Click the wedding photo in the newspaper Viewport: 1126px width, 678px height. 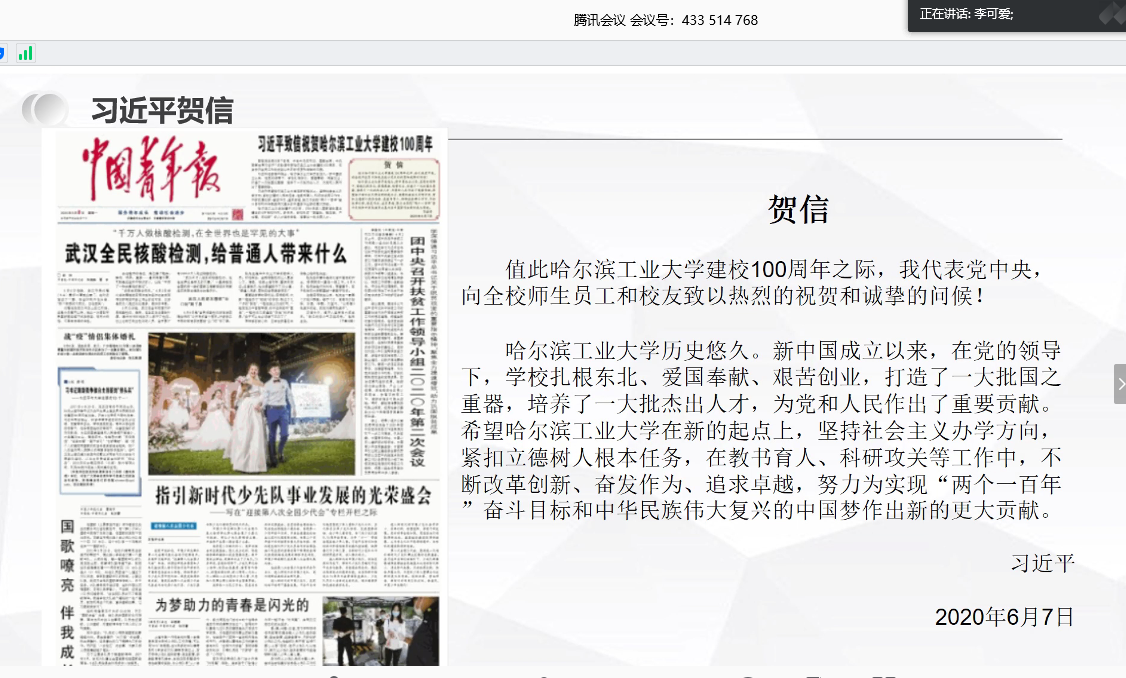(x=250, y=403)
